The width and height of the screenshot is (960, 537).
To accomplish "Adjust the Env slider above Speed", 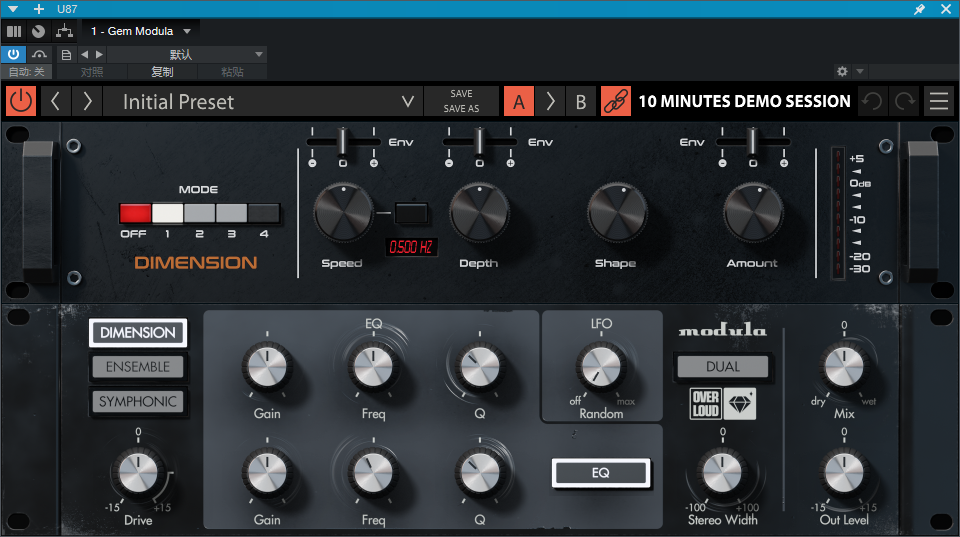I will click(x=343, y=141).
